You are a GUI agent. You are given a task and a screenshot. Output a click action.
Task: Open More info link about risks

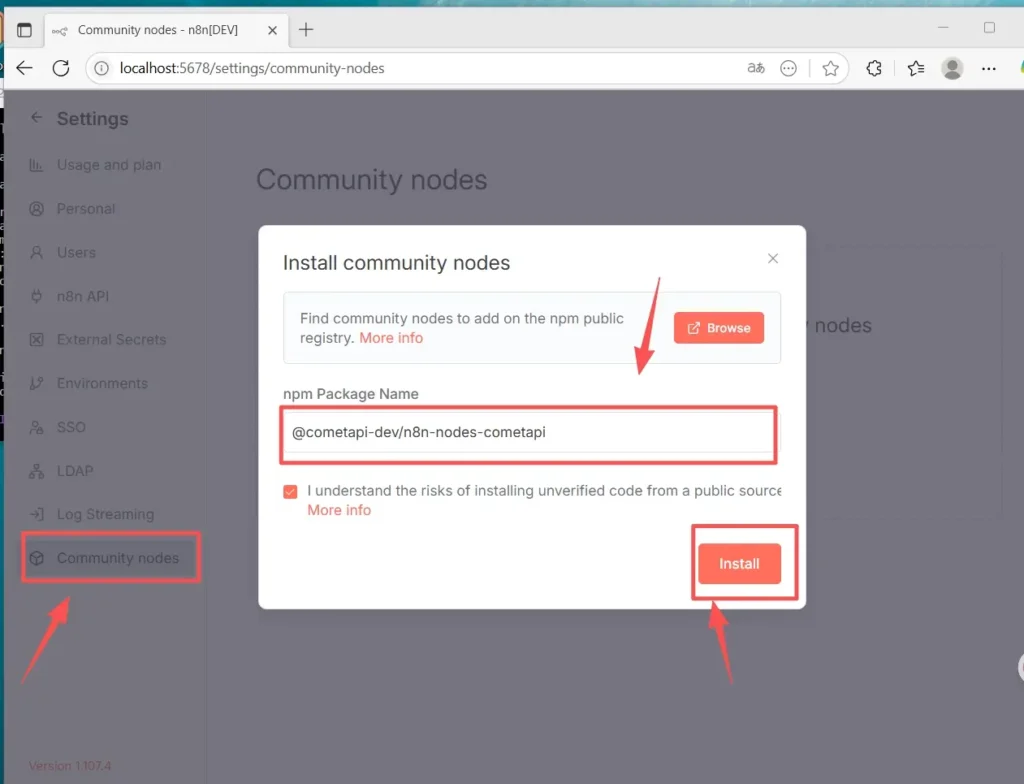click(339, 510)
